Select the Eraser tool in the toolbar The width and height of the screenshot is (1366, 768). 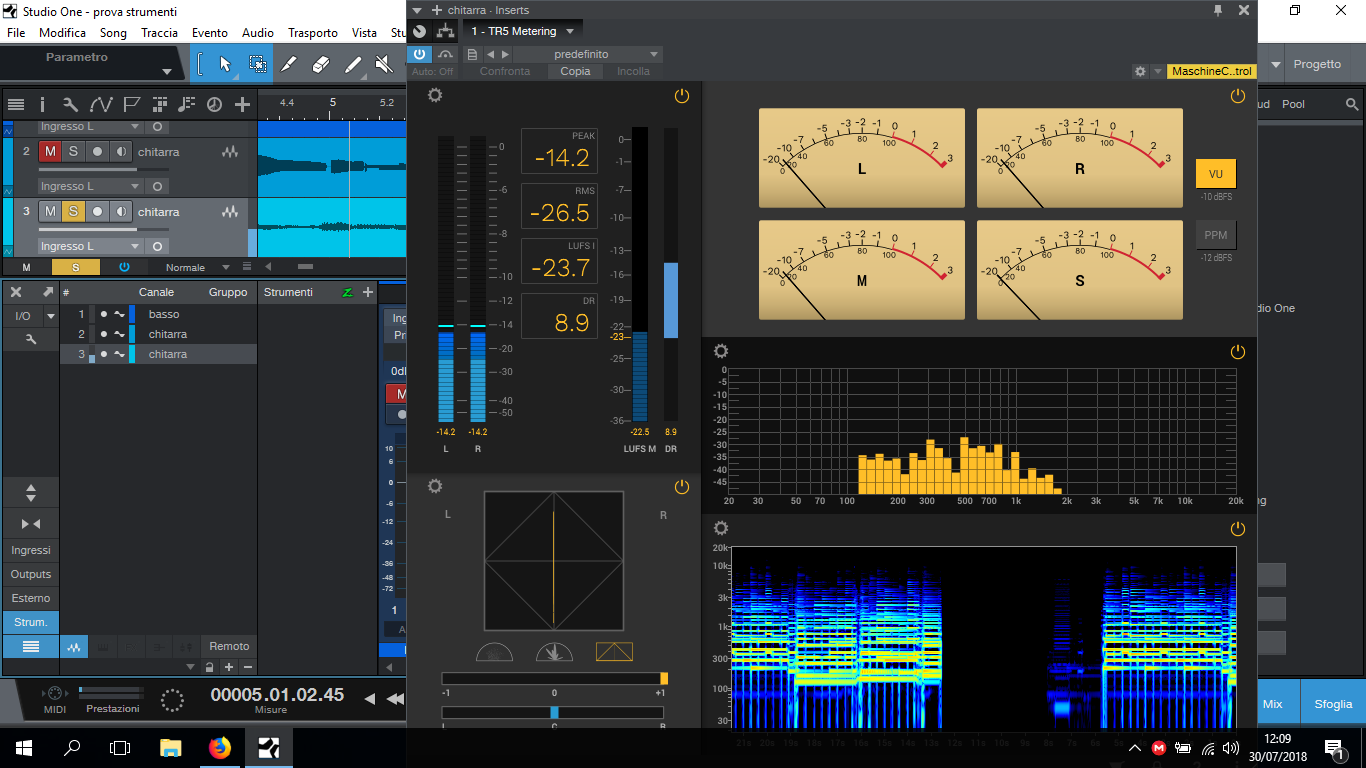(321, 64)
